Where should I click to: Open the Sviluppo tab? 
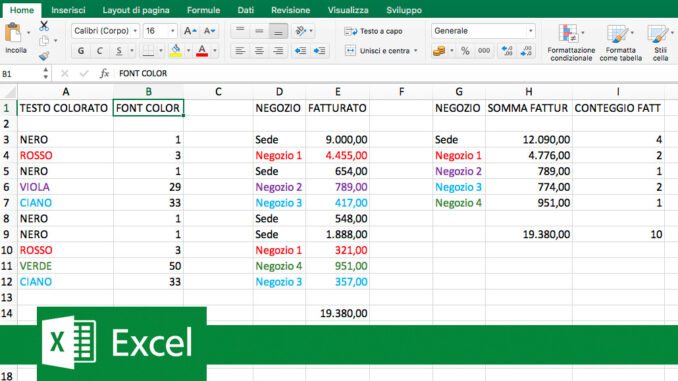tap(404, 10)
